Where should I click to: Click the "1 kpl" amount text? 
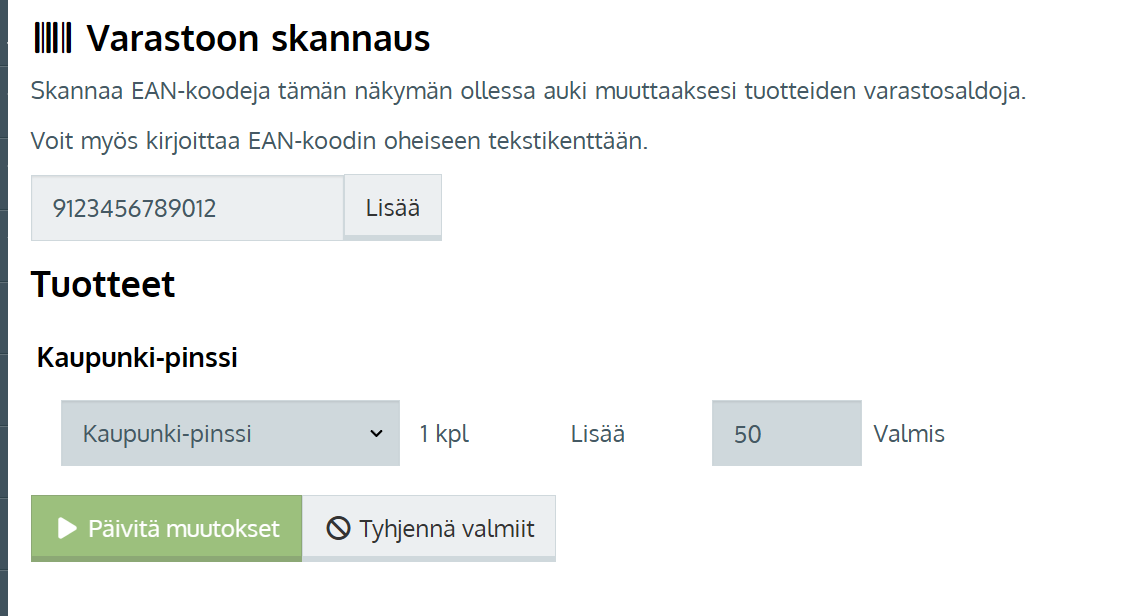click(x=444, y=434)
